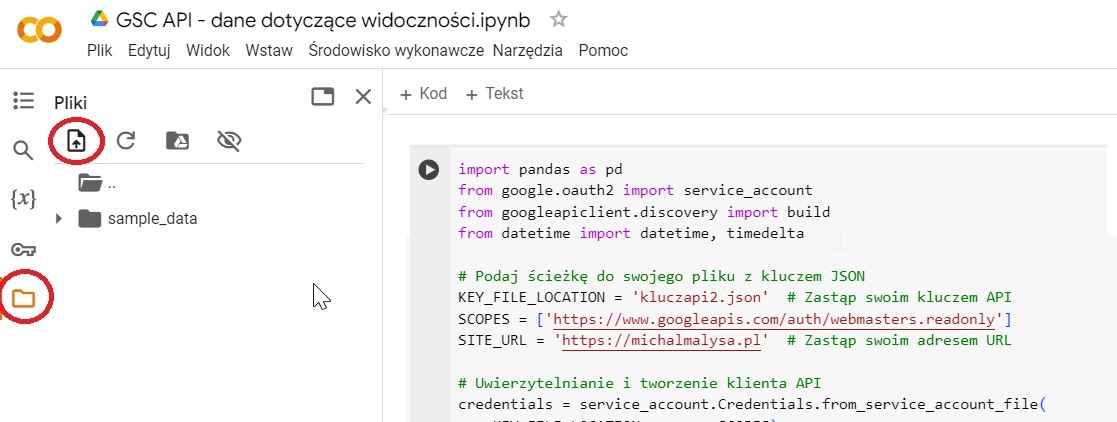Star the notebook with the star icon

click(x=558, y=19)
